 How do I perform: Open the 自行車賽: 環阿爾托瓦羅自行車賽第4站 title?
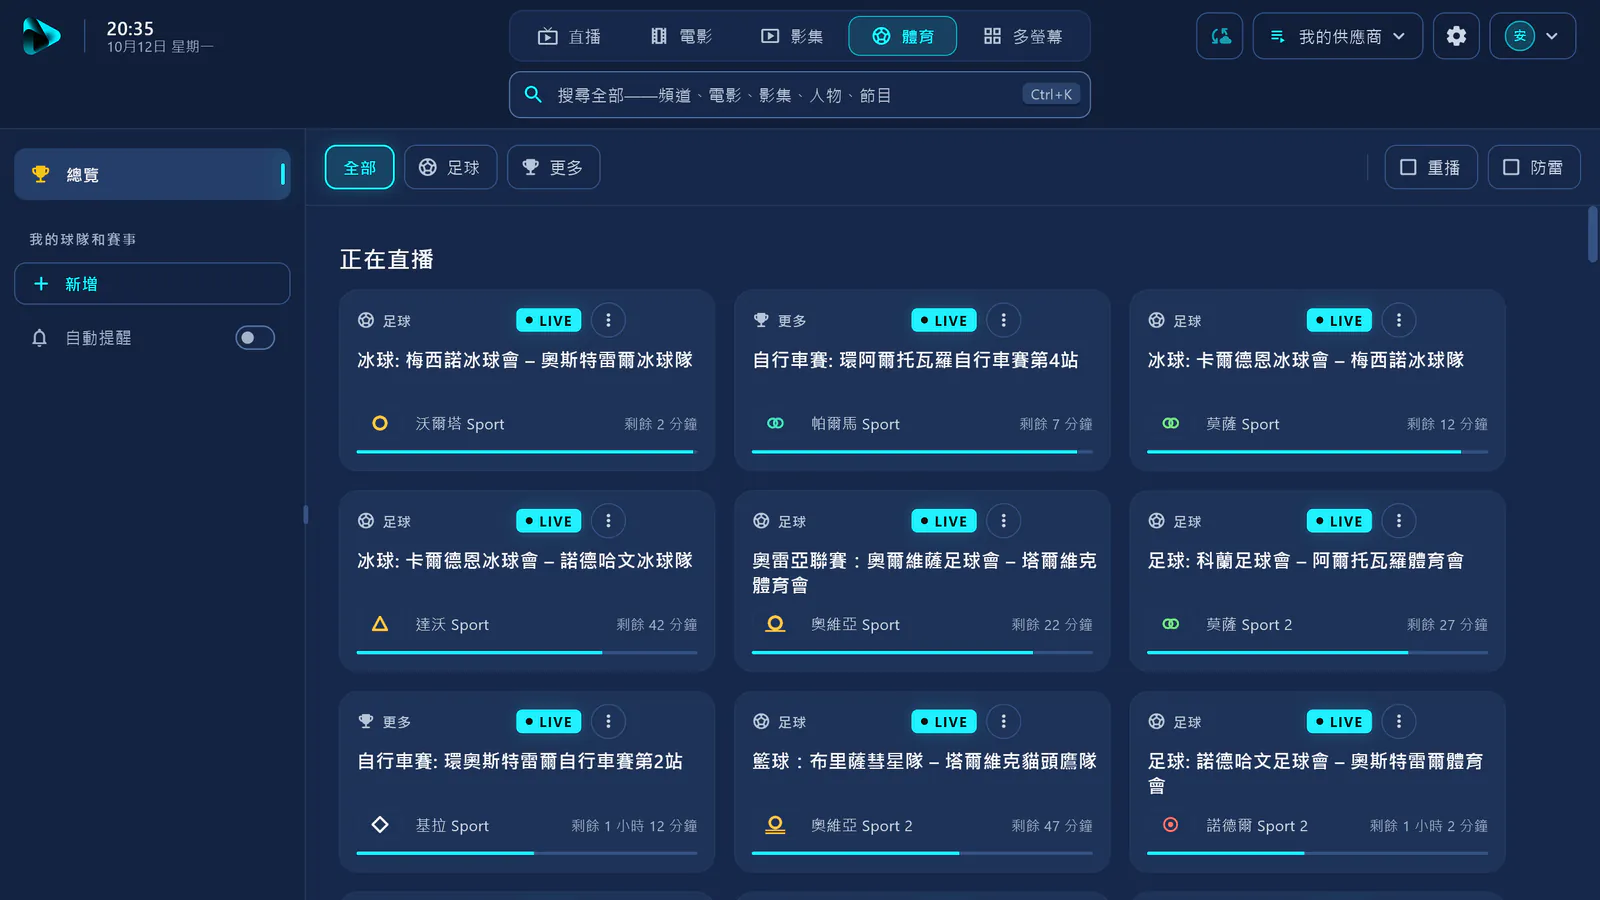(x=915, y=360)
